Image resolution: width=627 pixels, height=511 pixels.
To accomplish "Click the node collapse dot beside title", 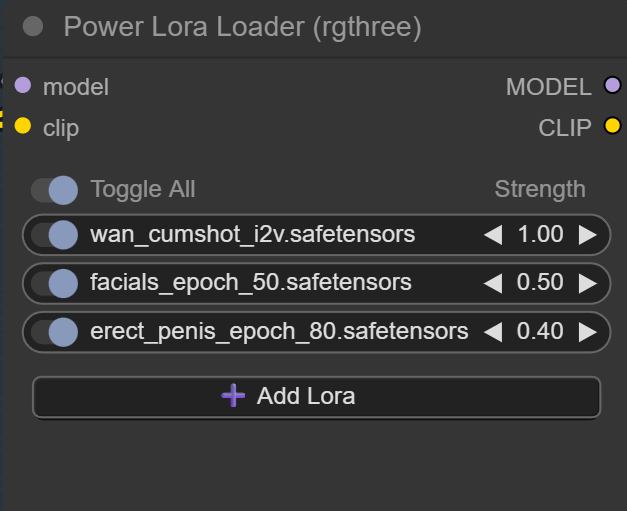I will pyautogui.click(x=33, y=26).
